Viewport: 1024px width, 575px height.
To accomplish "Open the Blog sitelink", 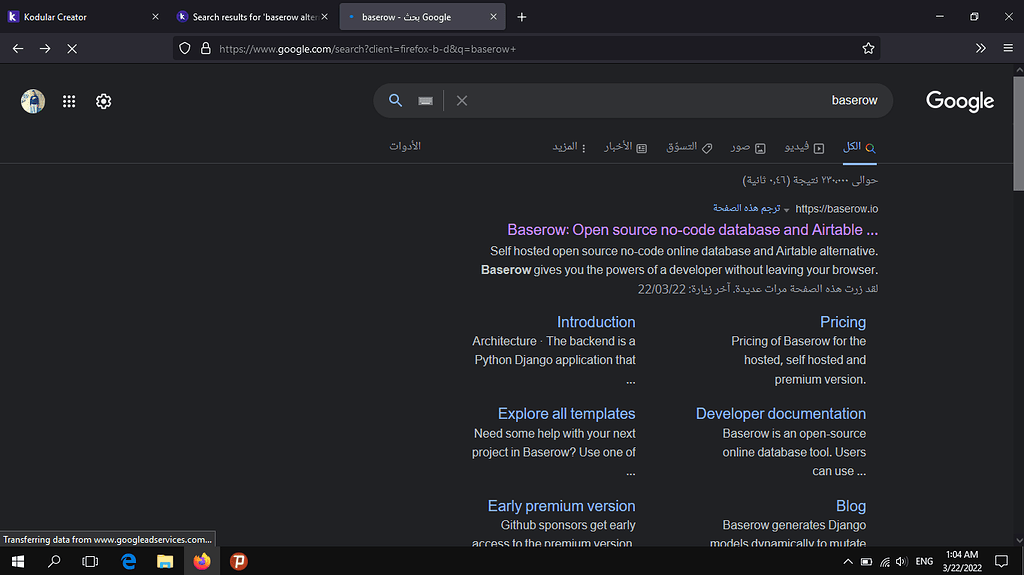I will pyautogui.click(x=851, y=506).
